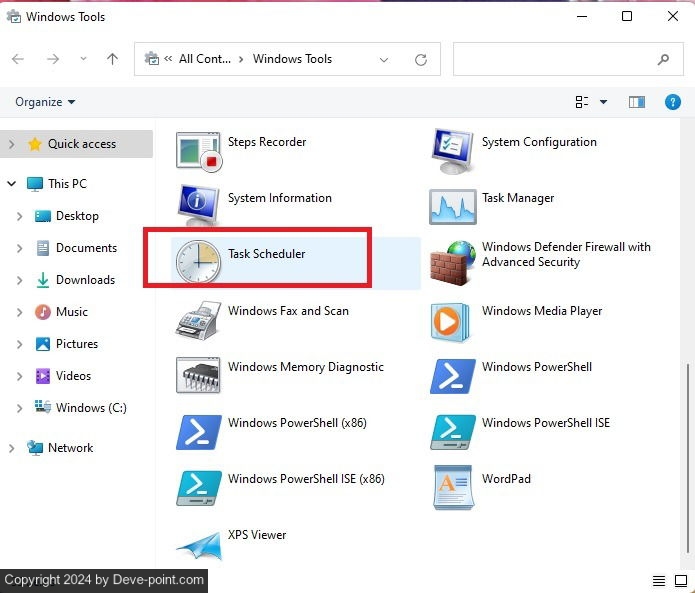Launch the WordPad icon
Image resolution: width=695 pixels, height=593 pixels.
tap(452, 487)
